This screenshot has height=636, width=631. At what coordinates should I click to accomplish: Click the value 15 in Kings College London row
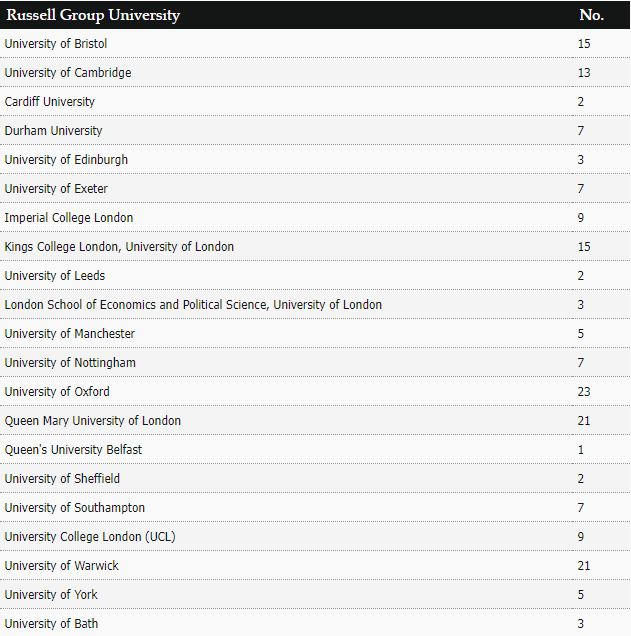coord(584,247)
